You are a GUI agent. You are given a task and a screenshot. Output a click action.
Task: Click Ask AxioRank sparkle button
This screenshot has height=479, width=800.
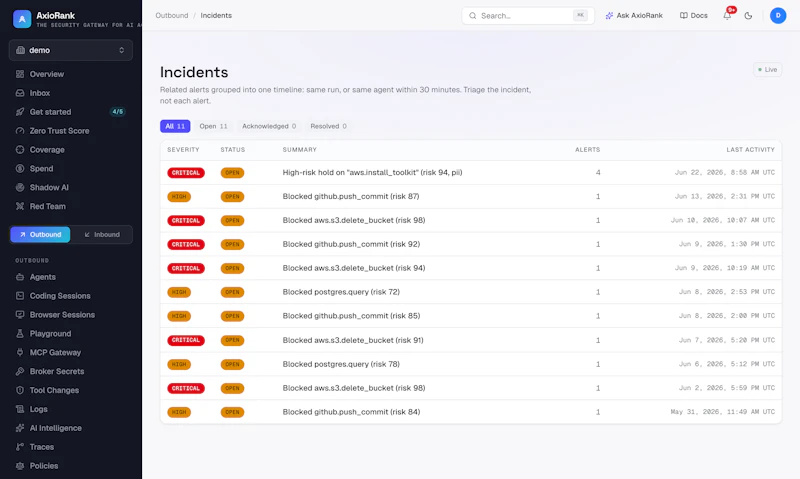(634, 16)
